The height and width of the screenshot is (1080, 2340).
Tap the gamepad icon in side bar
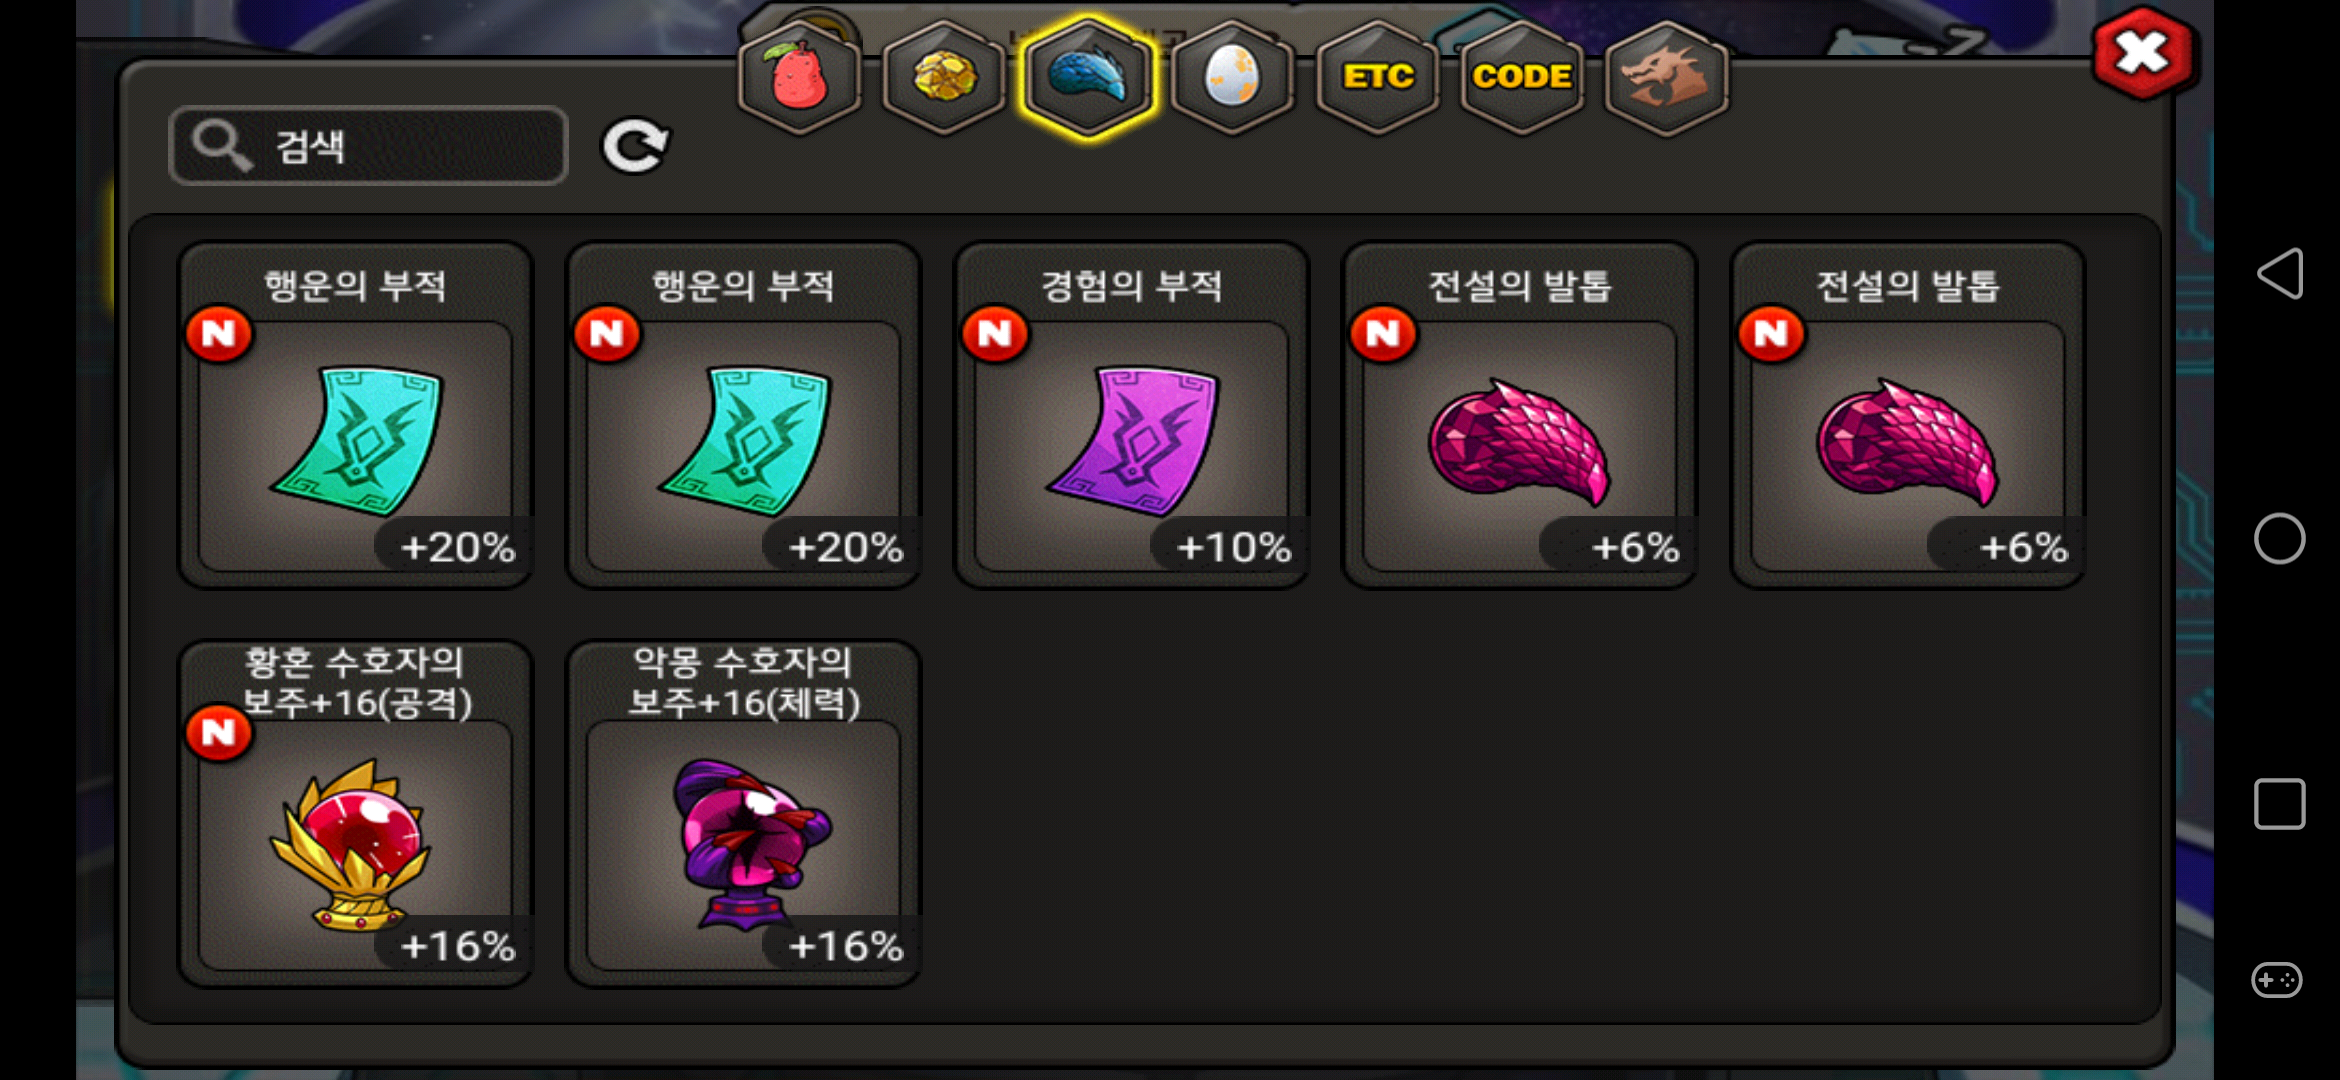pyautogui.click(x=2277, y=979)
